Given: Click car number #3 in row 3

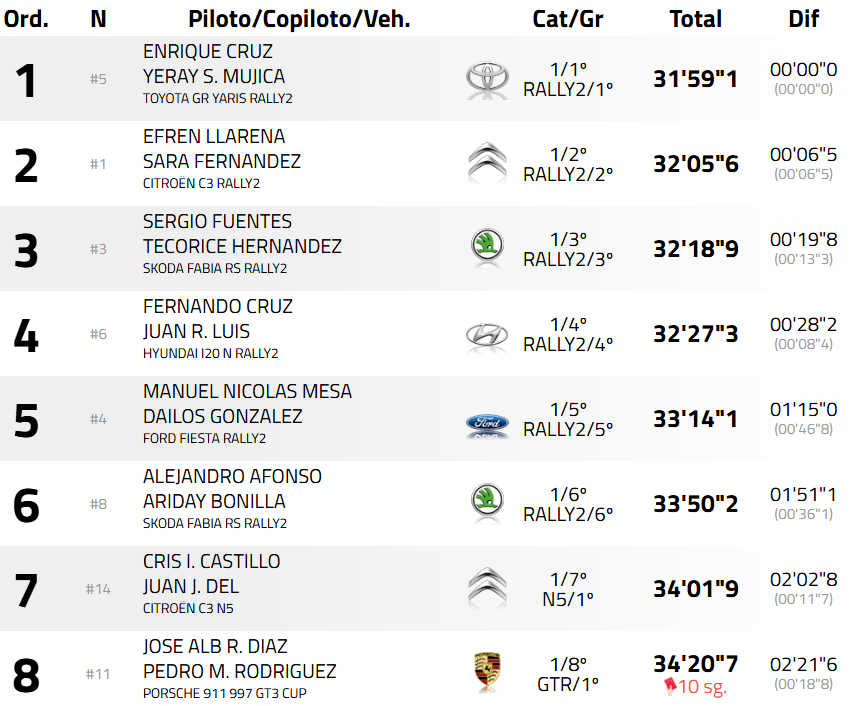Looking at the screenshot, I should click(98, 249).
